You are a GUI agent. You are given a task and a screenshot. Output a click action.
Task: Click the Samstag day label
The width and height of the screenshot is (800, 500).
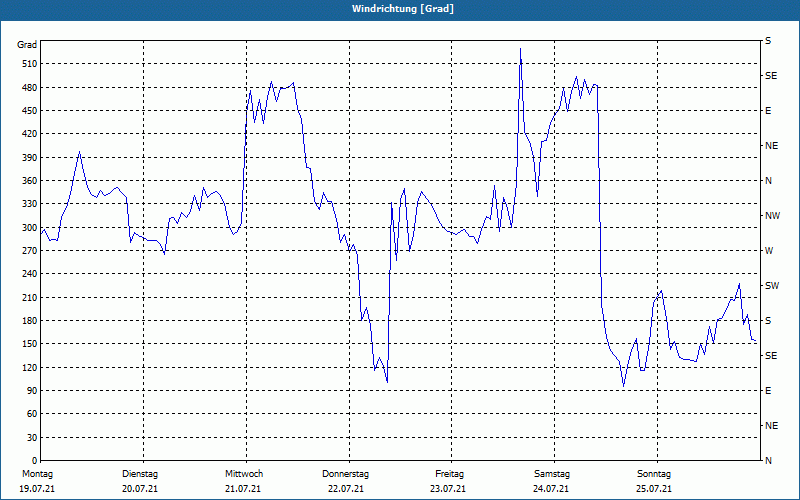pyautogui.click(x=552, y=474)
